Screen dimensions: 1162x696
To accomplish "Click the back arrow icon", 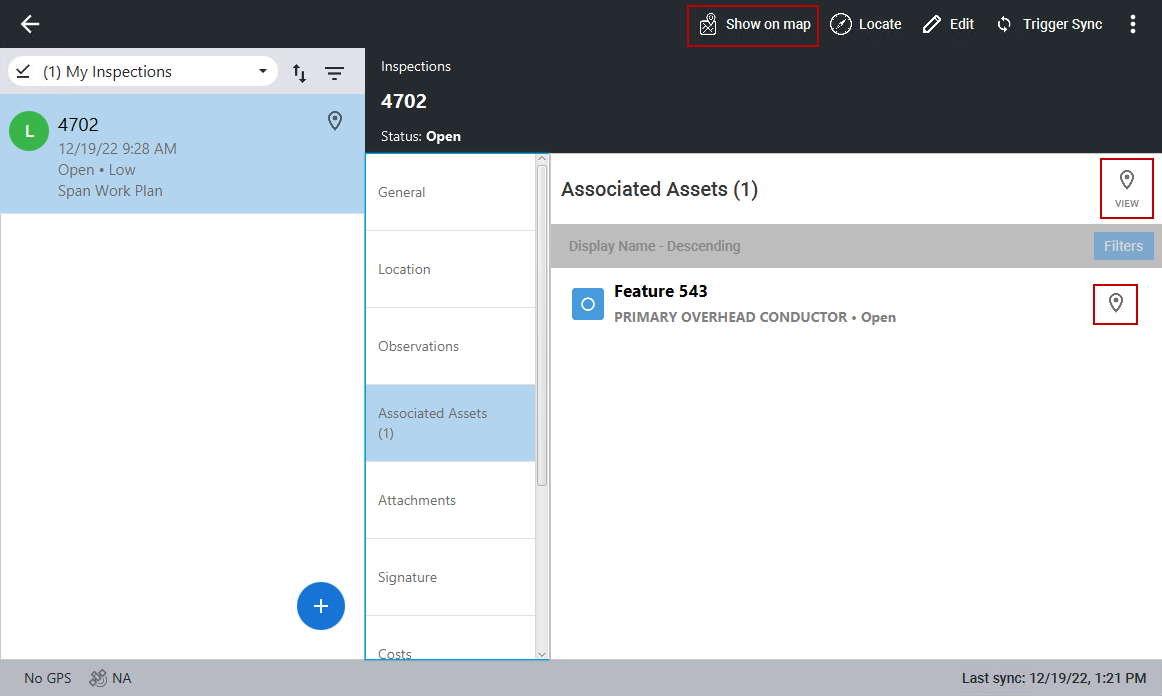I will (x=30, y=24).
